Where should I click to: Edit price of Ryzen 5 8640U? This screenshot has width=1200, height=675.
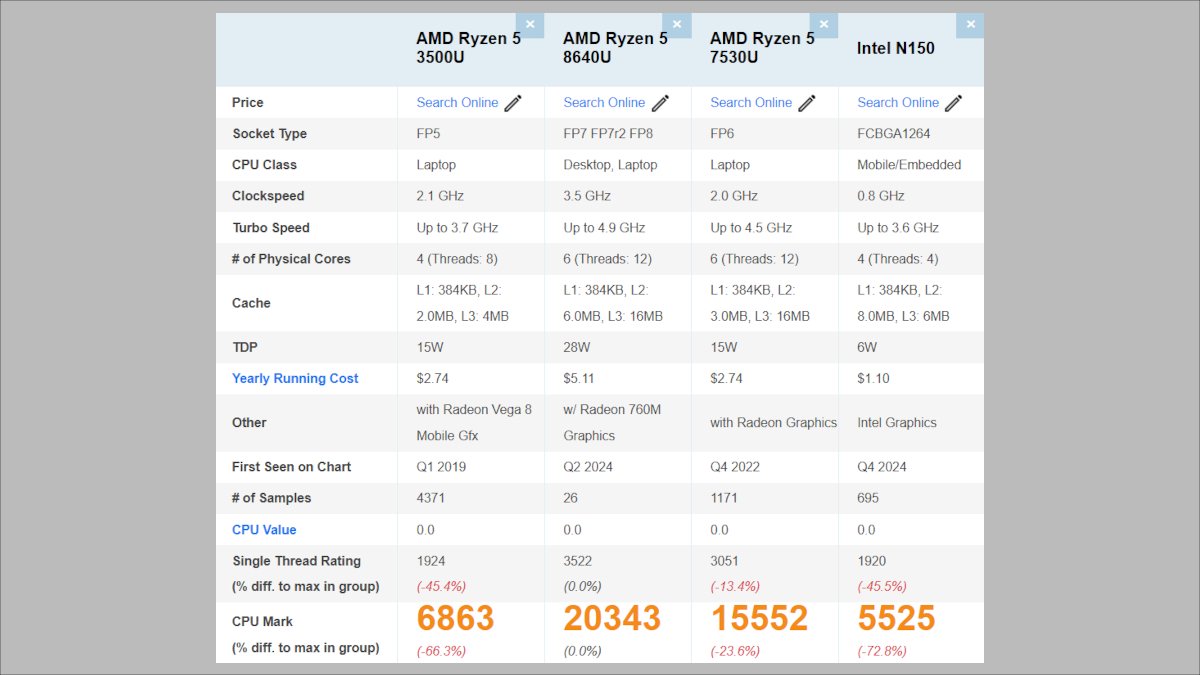pyautogui.click(x=660, y=103)
